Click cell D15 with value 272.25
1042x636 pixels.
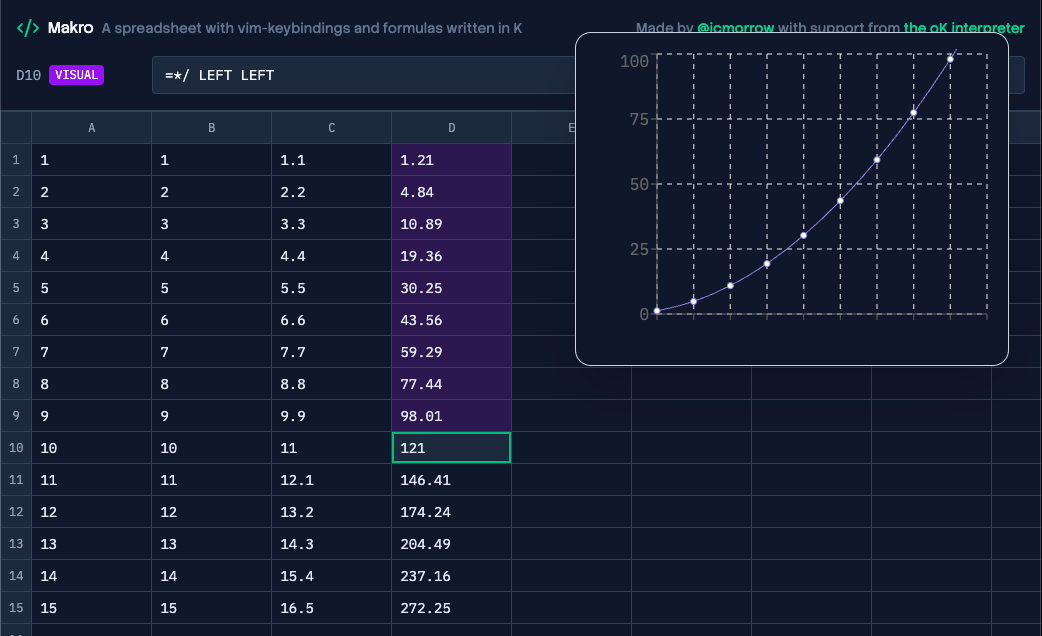click(451, 608)
